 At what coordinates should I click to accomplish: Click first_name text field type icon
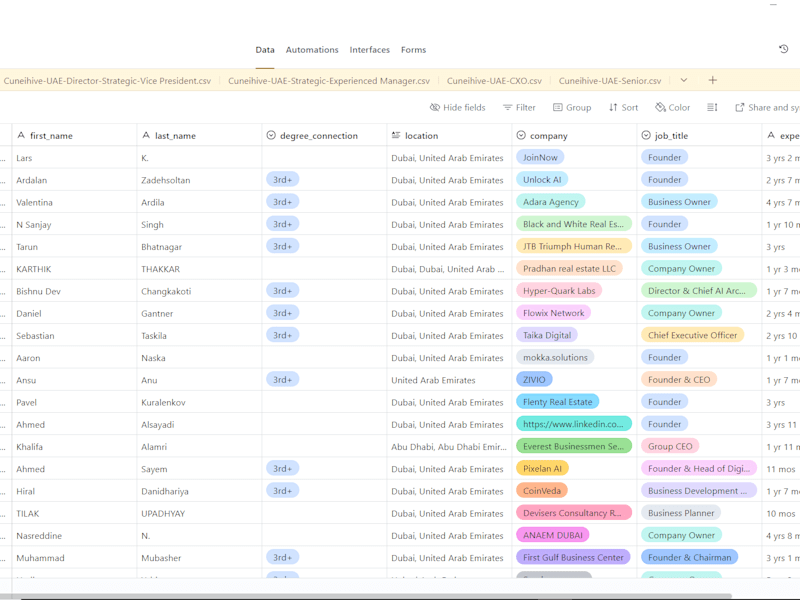[21, 135]
